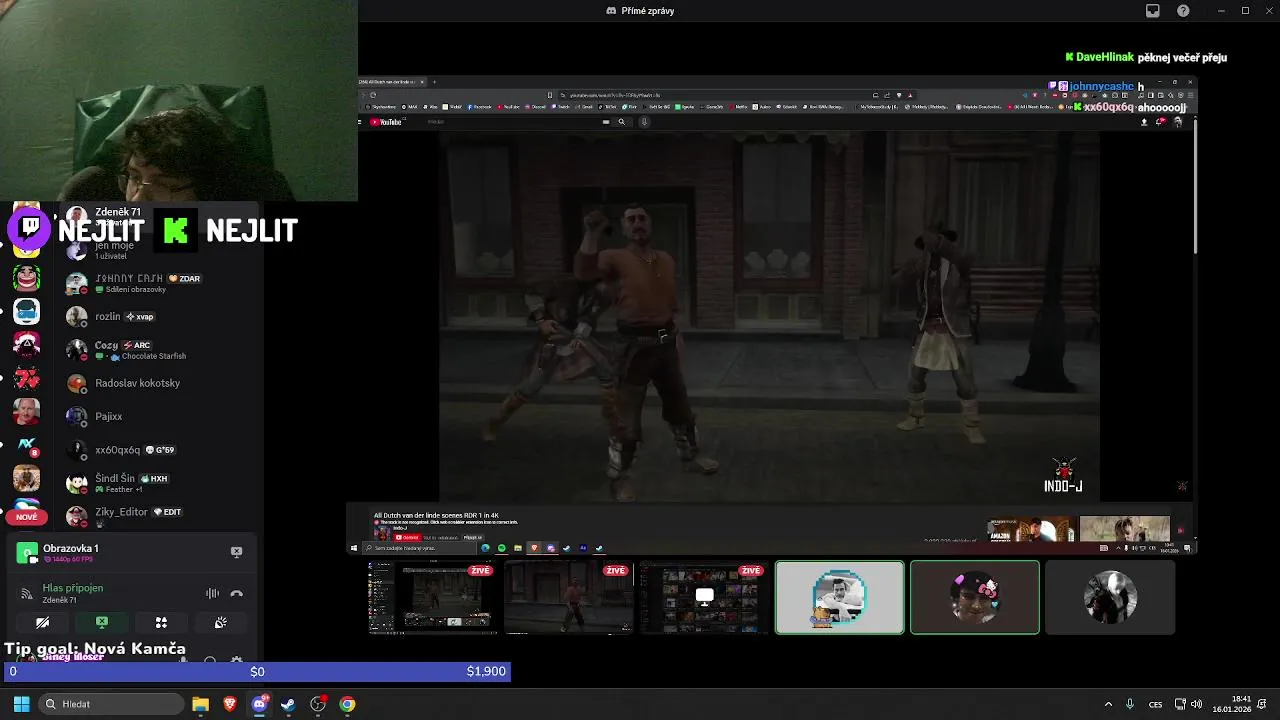Open the bald man photo server icon
This screenshot has height=720, width=1280.
27,411
